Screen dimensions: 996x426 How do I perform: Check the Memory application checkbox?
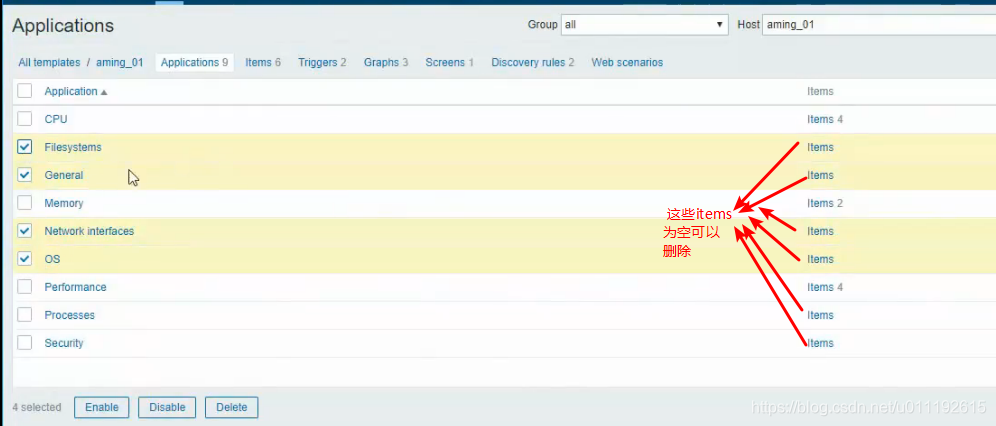pos(25,203)
